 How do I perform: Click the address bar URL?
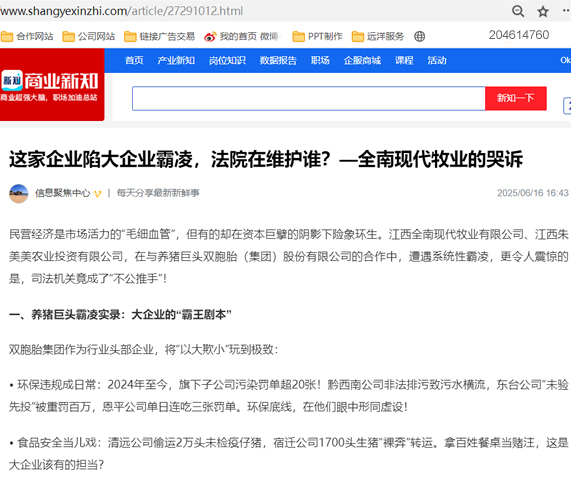[x=122, y=11]
